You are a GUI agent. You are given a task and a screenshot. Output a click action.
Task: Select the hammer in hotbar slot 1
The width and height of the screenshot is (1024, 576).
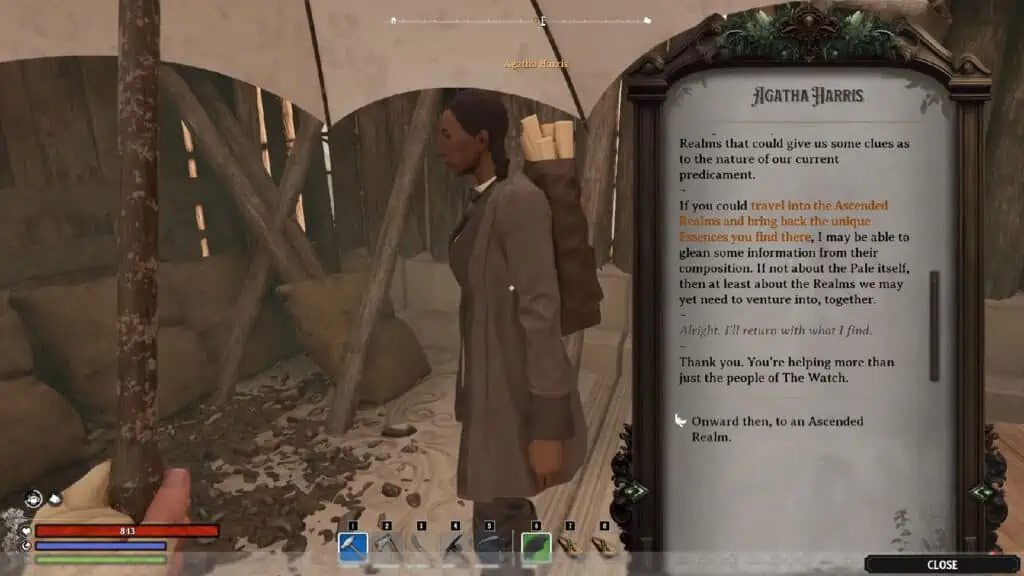coord(353,547)
